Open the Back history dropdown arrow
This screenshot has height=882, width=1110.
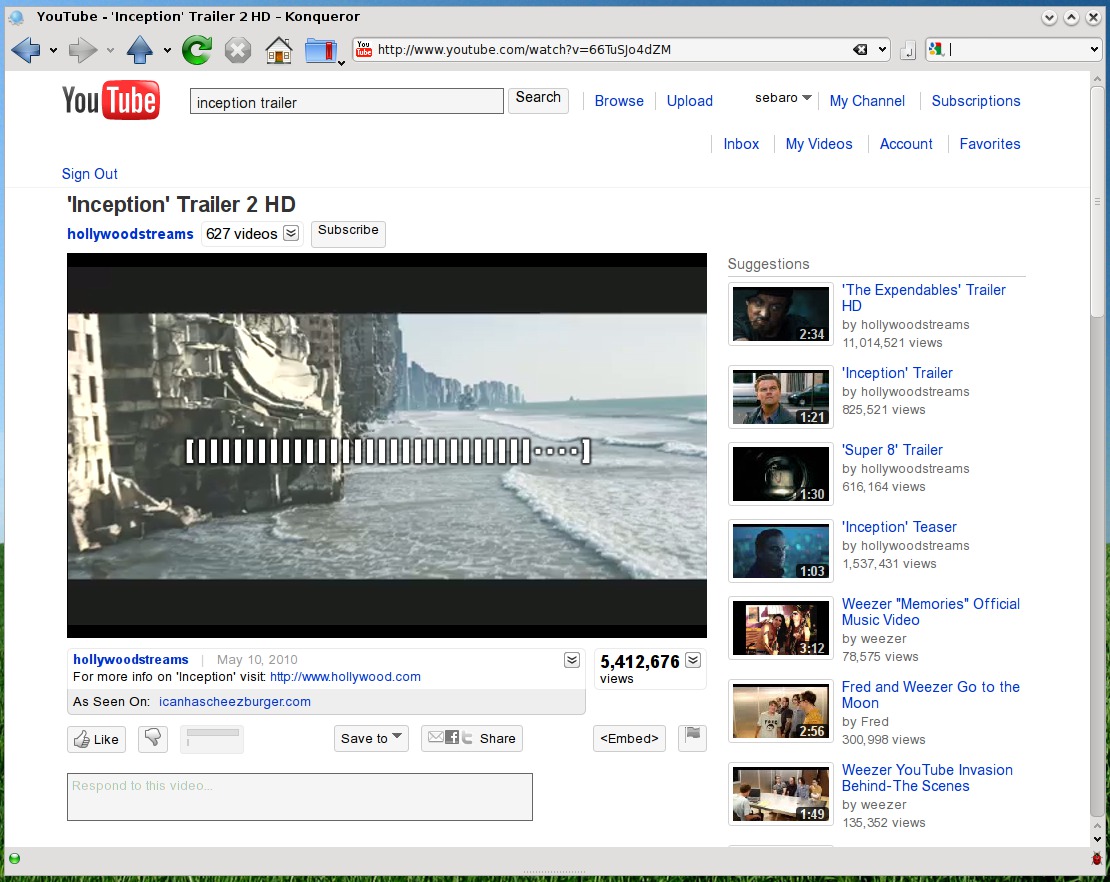(53, 50)
